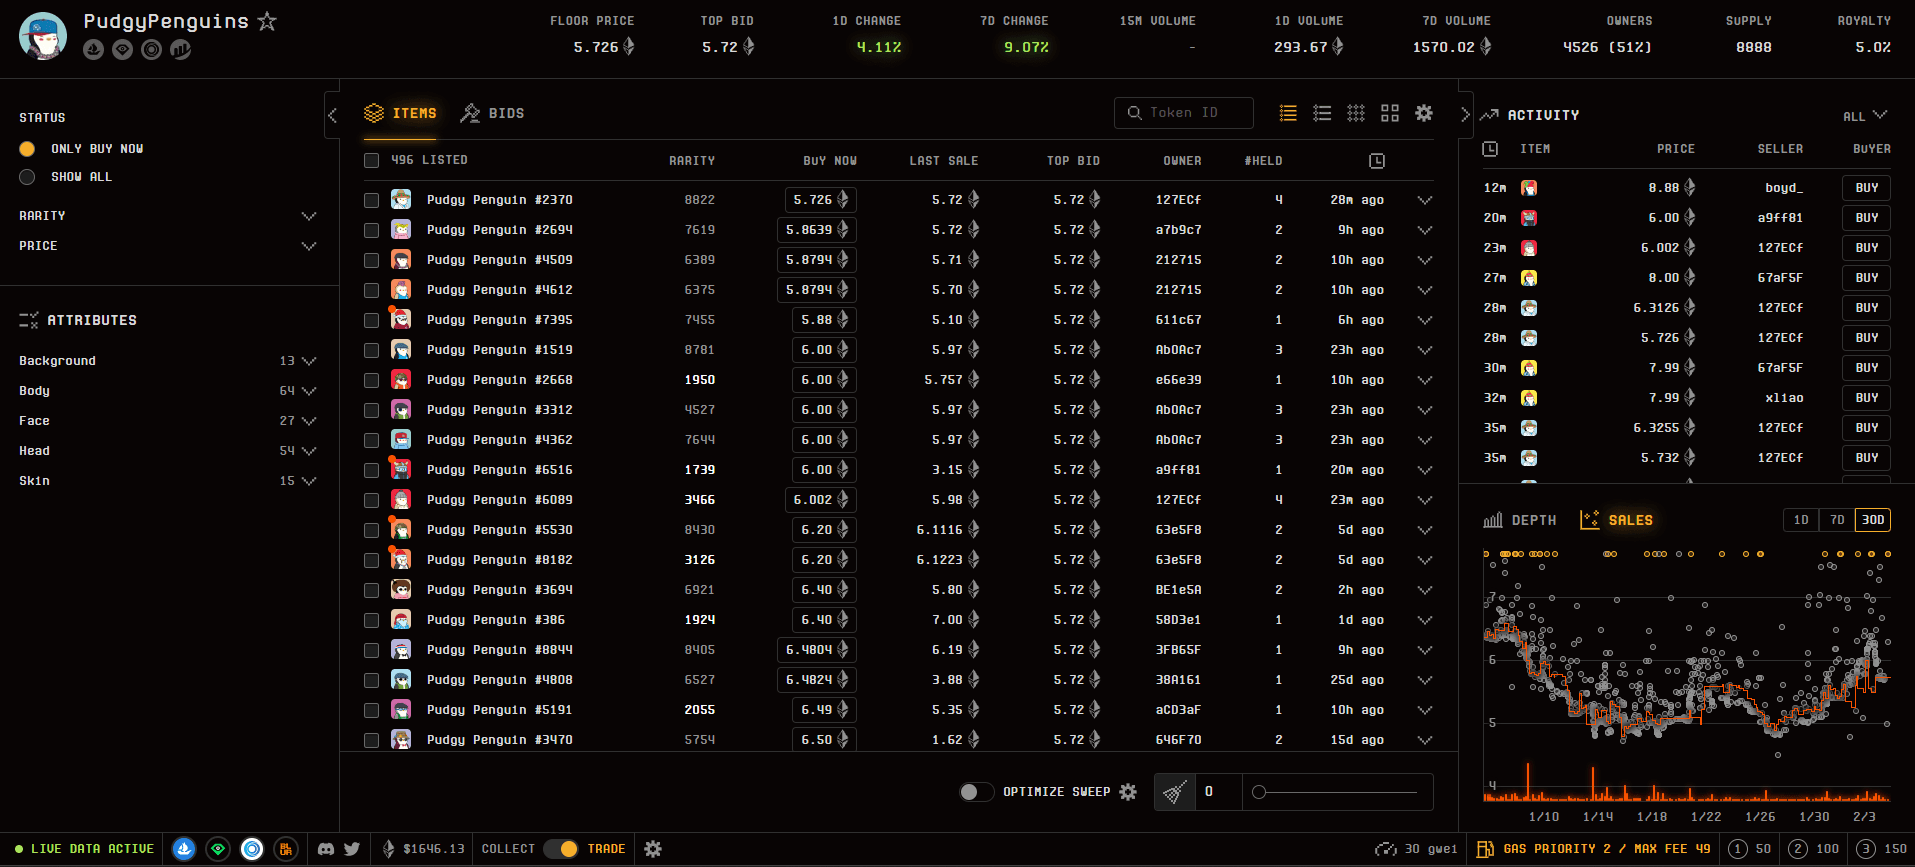Viewport: 1915px width, 867px height.
Task: Check the box for Pudgy Penguin #2694
Action: pyautogui.click(x=371, y=230)
